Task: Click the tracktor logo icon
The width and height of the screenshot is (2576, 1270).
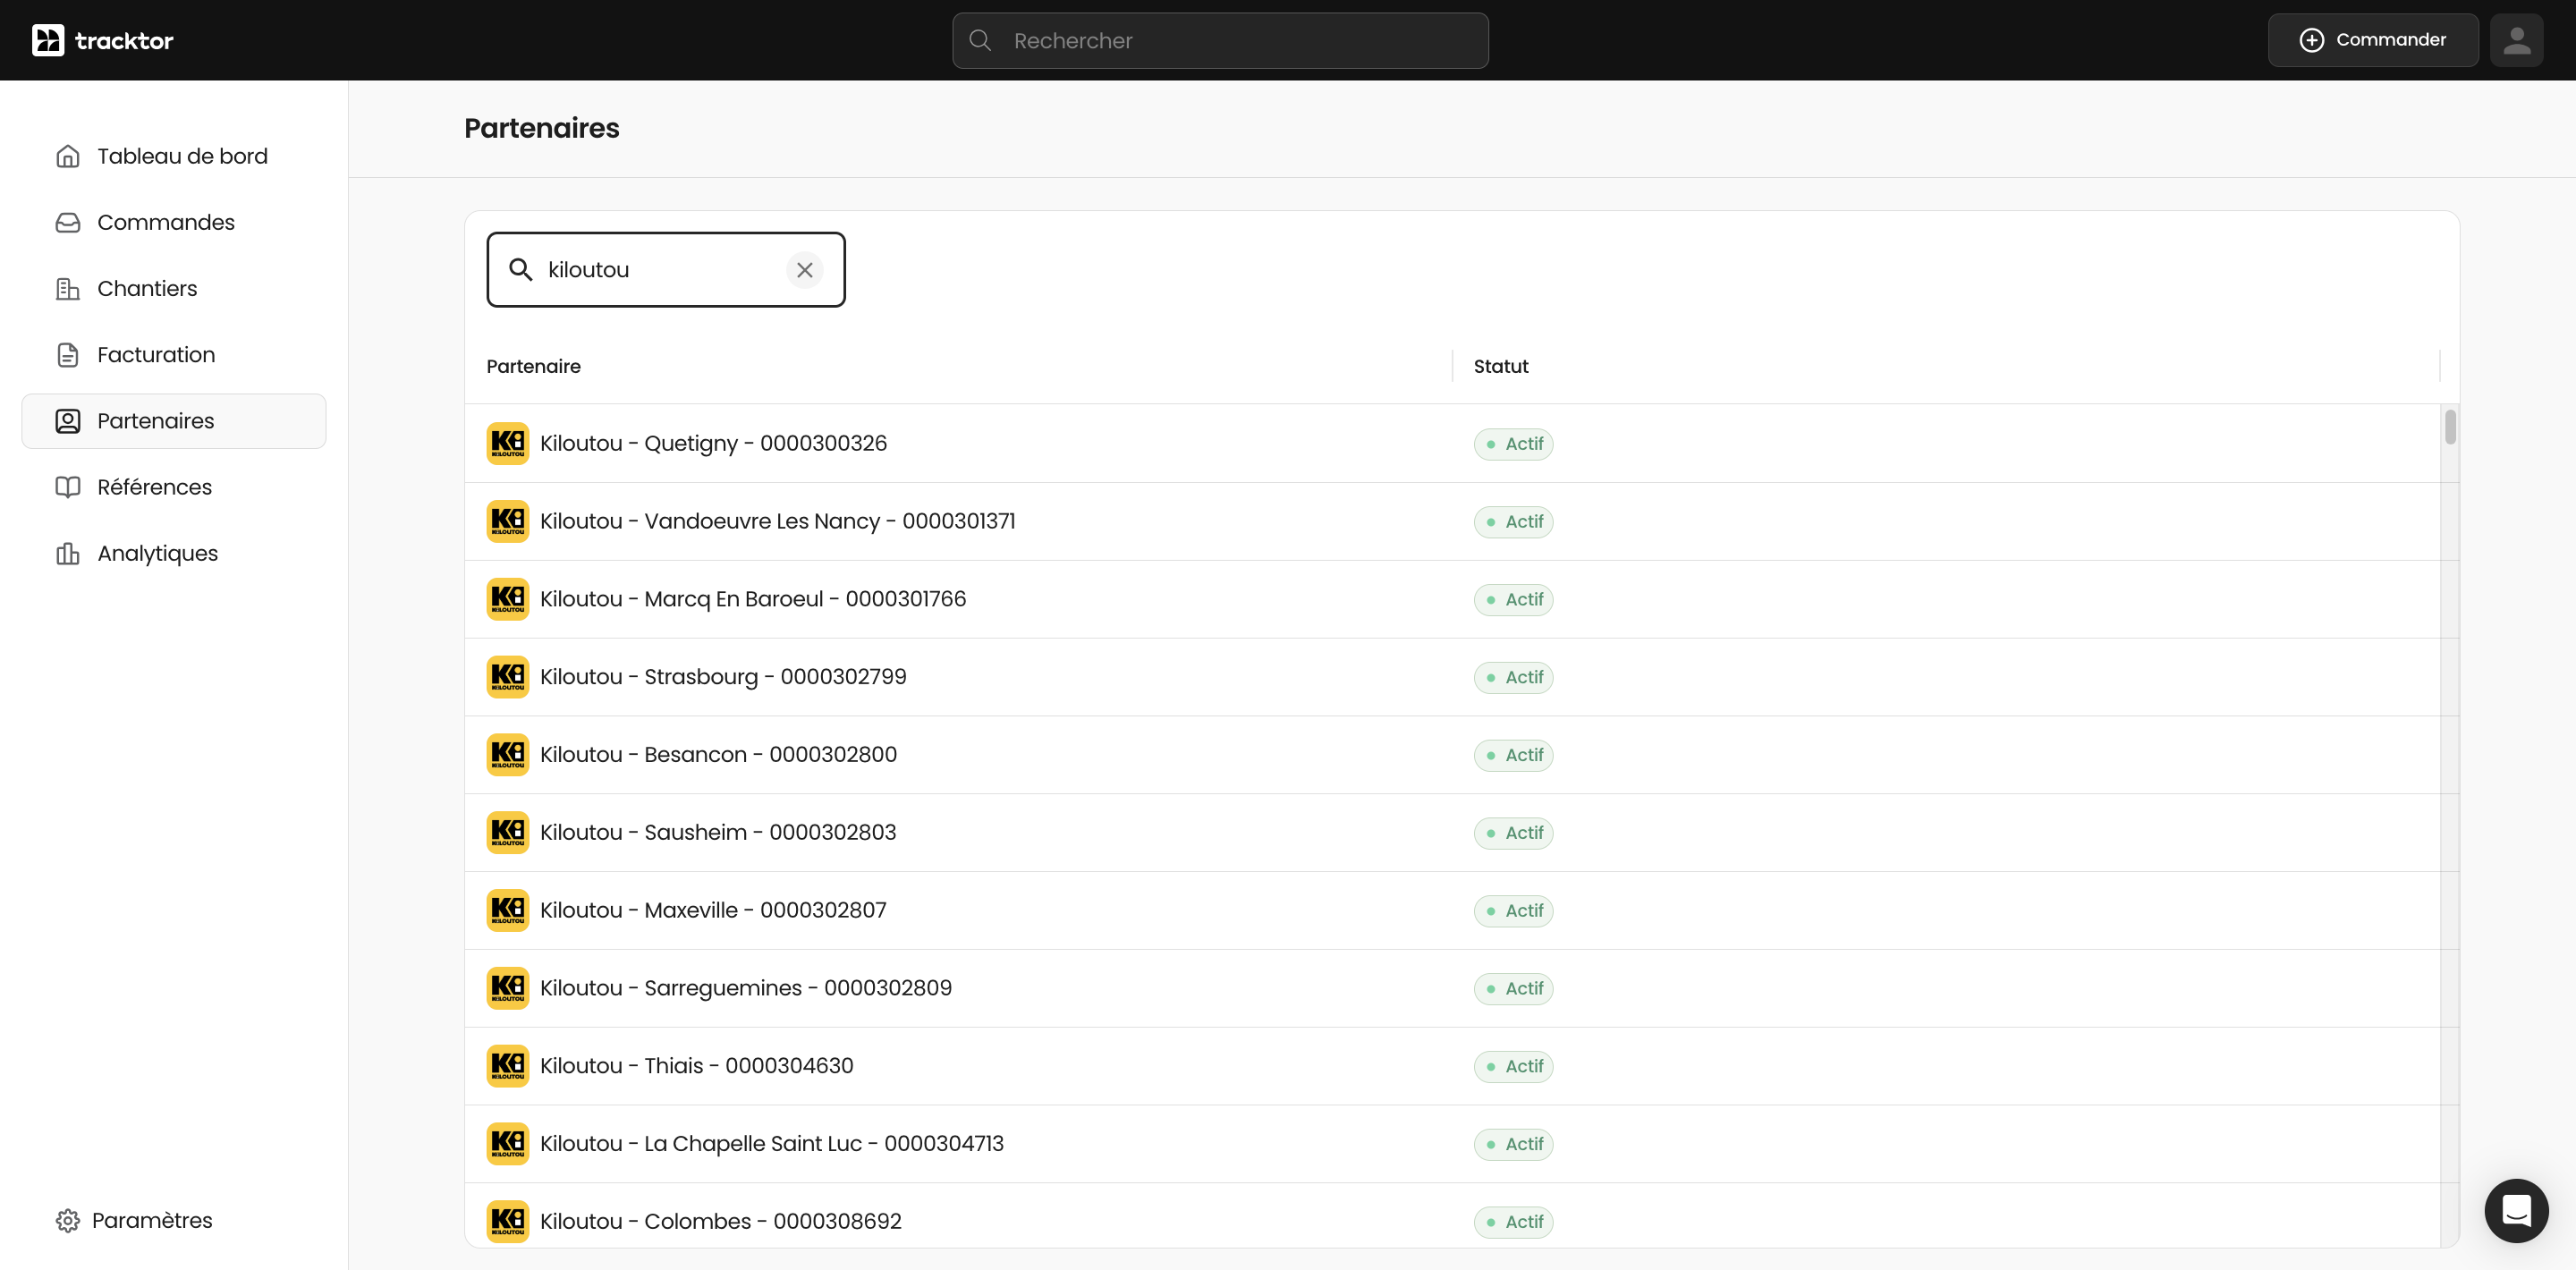Action: [48, 40]
